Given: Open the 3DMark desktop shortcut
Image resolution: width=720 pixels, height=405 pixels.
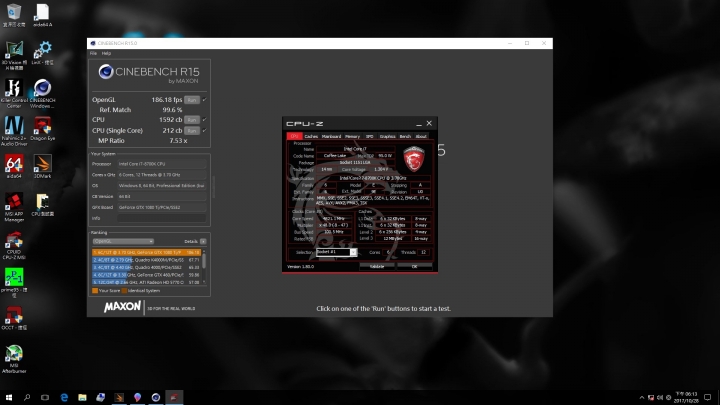Looking at the screenshot, I should click(42, 166).
